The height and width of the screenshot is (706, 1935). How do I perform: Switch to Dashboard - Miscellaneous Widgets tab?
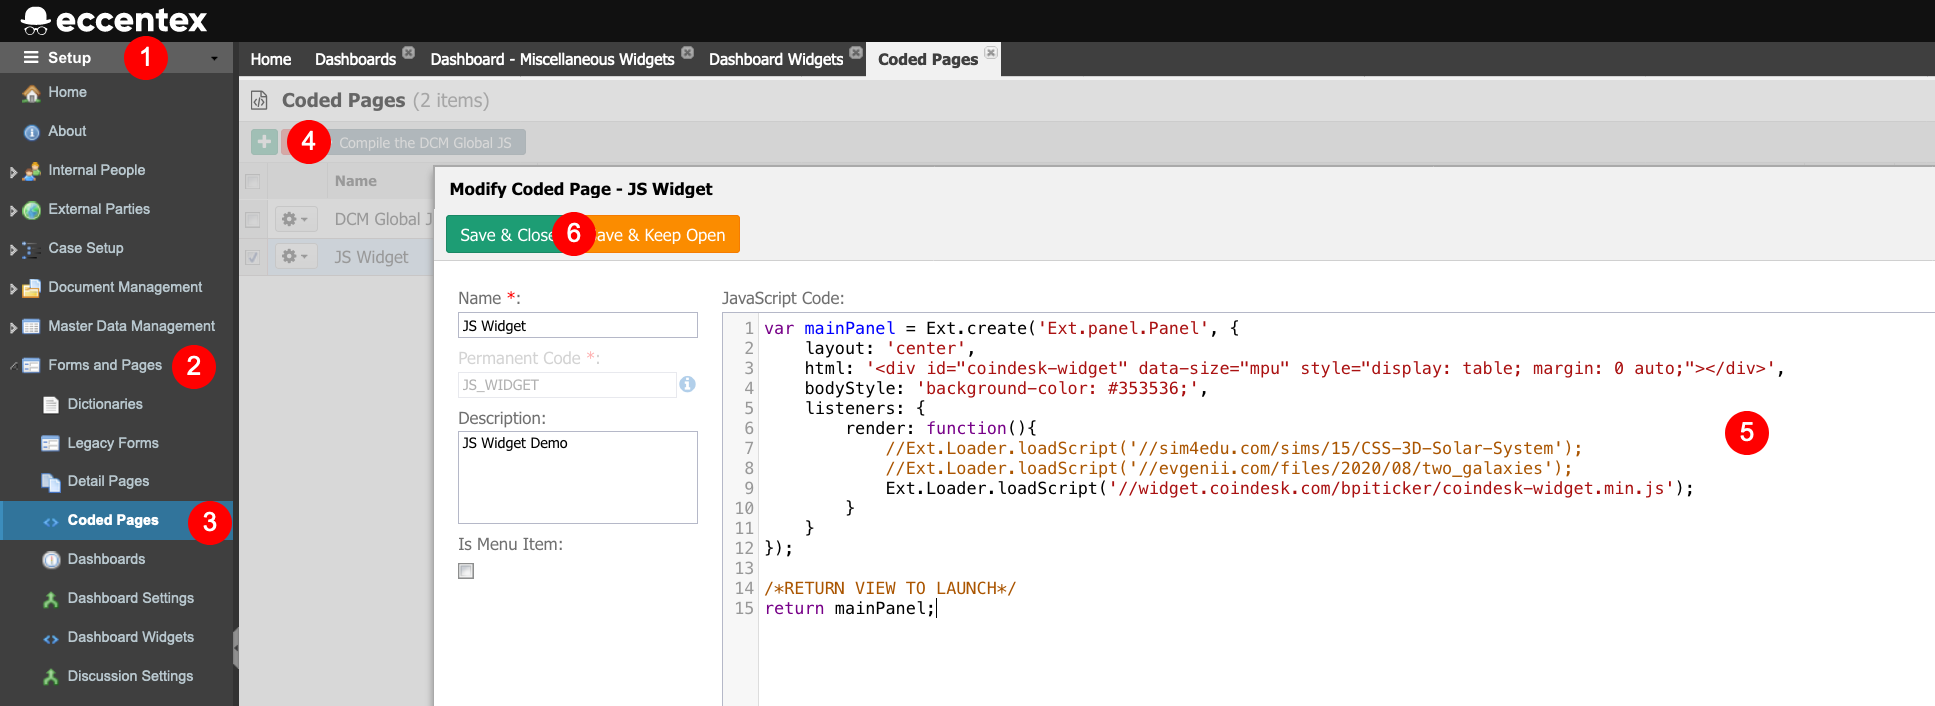point(552,59)
